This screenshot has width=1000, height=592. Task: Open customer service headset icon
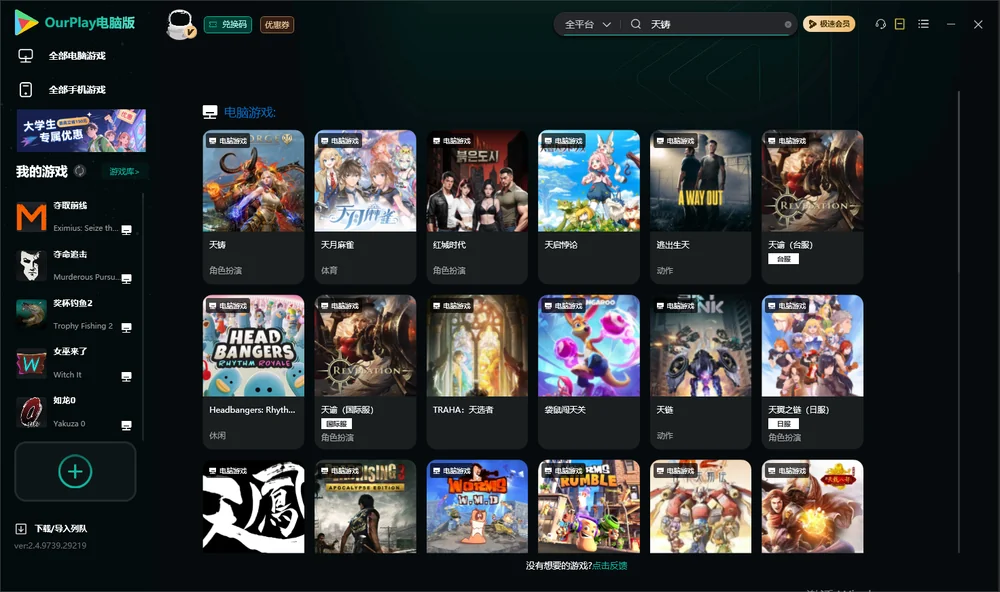881,24
